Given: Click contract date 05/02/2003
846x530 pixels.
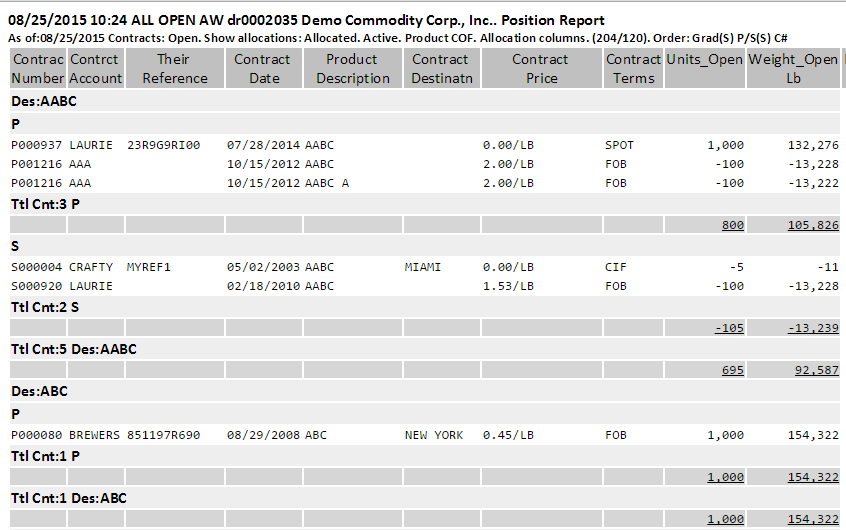Looking at the screenshot, I should (x=263, y=267).
